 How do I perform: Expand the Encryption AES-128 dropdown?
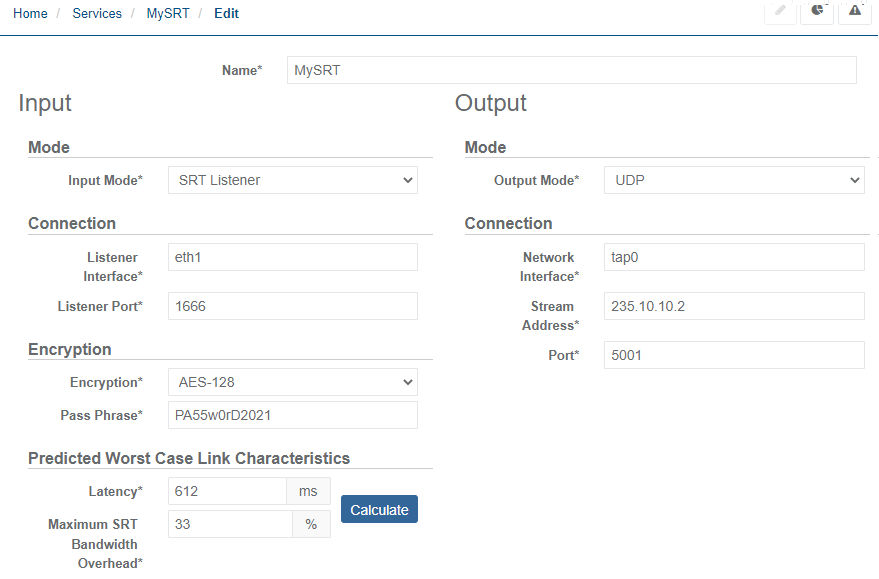tap(292, 382)
